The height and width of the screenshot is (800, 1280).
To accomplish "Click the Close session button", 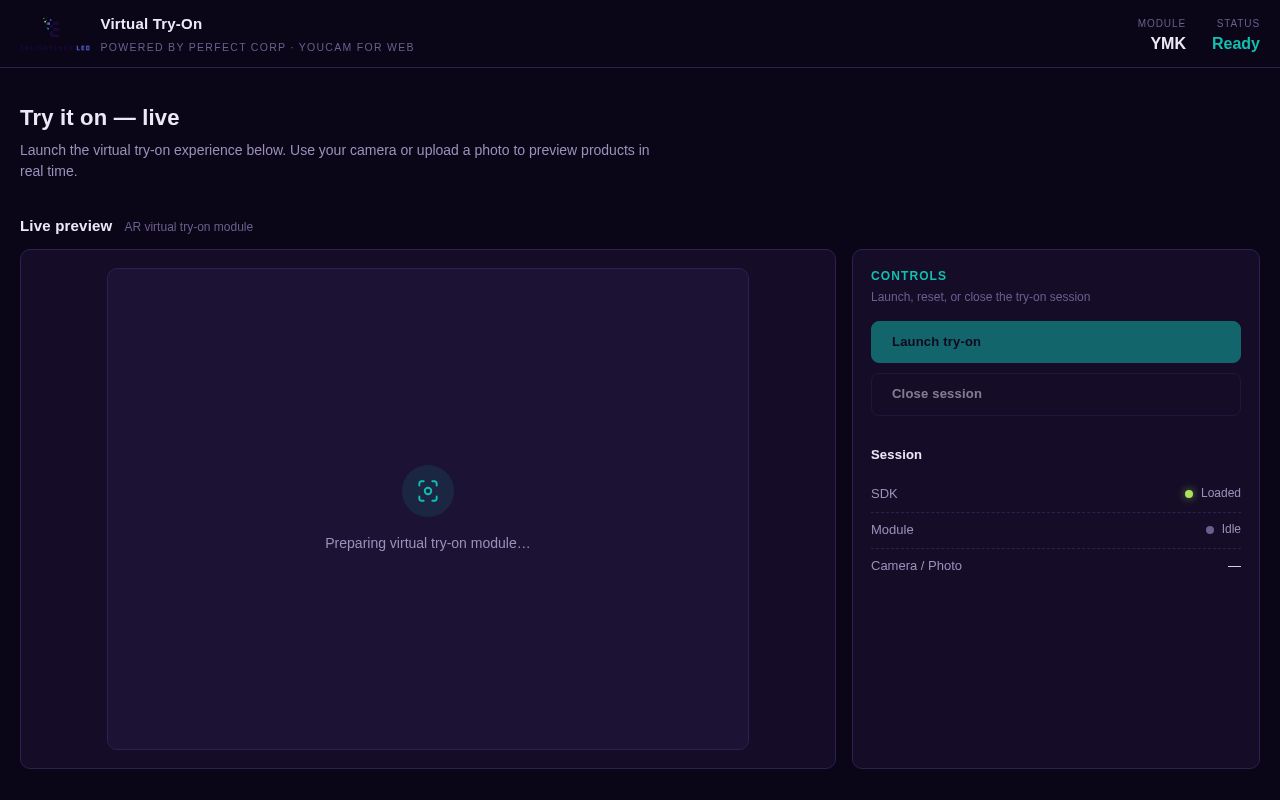I will [1056, 394].
